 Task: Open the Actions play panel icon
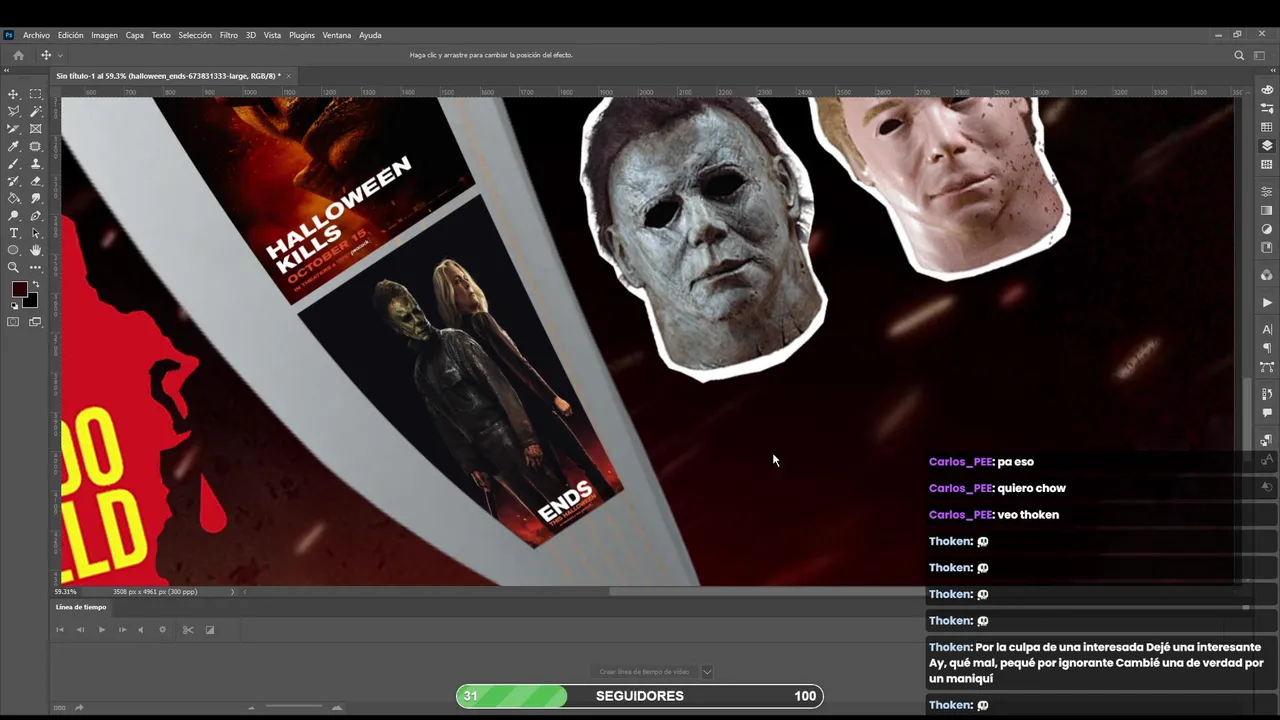(x=1267, y=303)
